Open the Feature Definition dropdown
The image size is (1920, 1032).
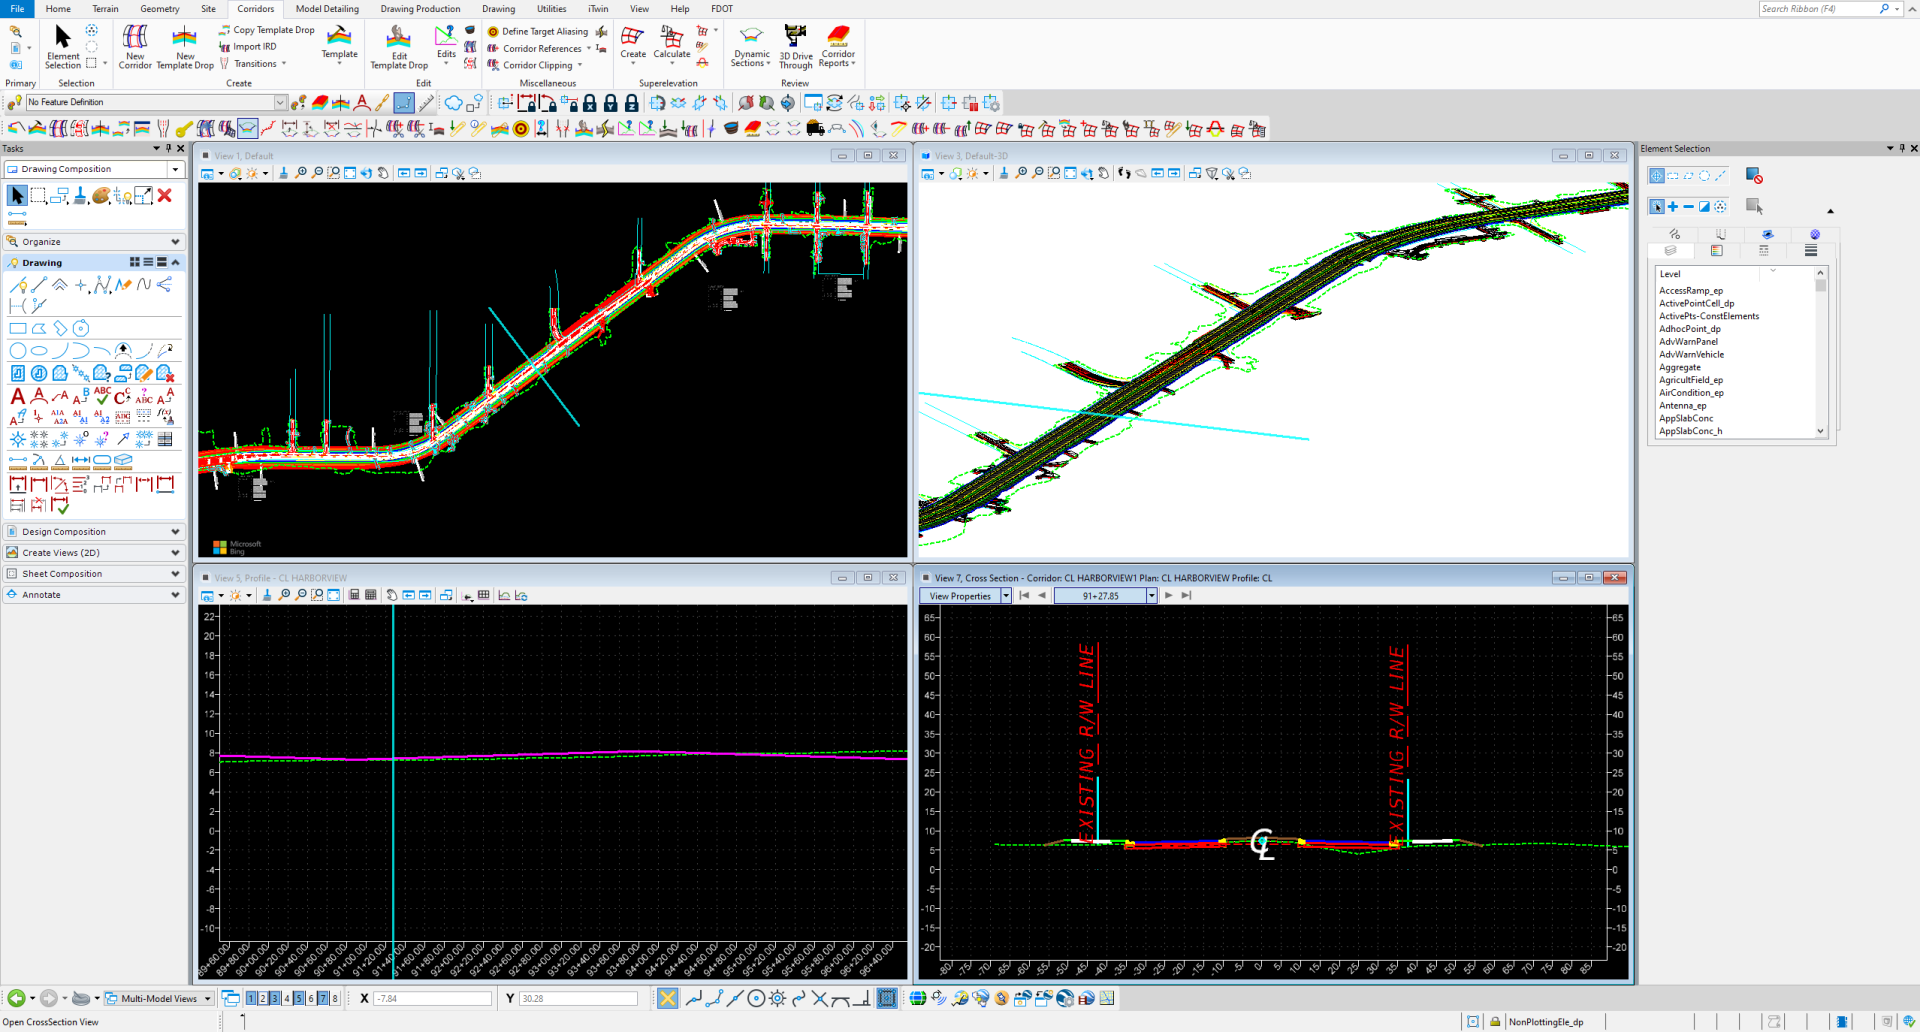[x=280, y=102]
